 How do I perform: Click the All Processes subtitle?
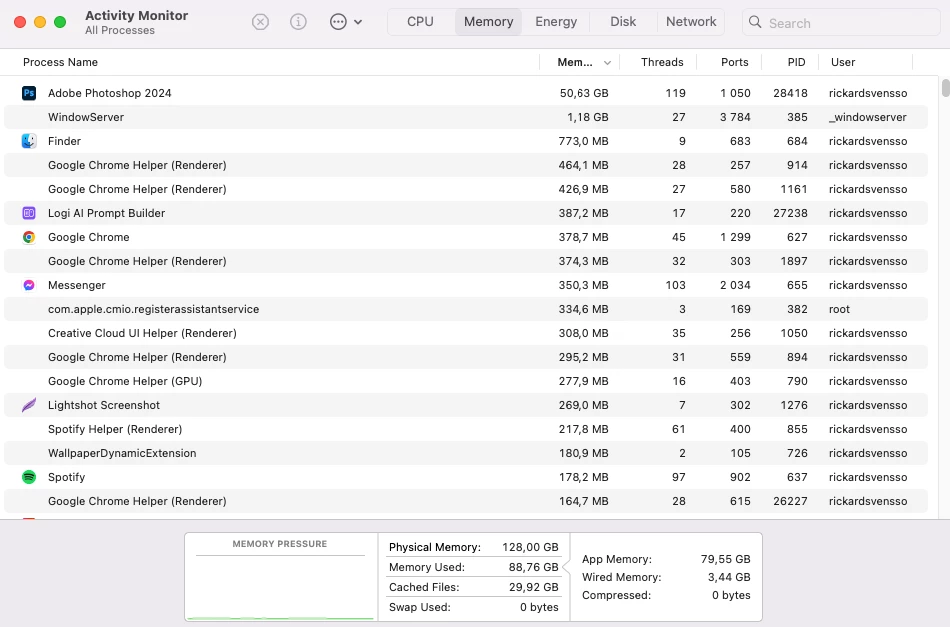[x=119, y=30]
